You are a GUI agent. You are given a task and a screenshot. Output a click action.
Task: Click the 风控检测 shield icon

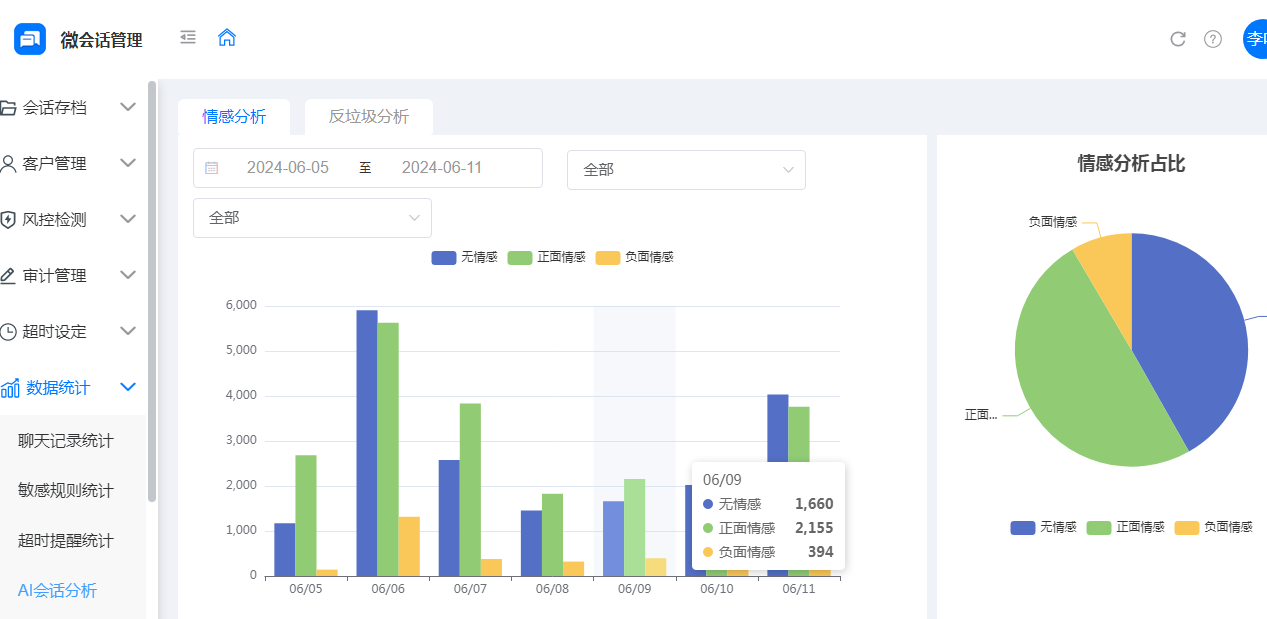click(8, 219)
